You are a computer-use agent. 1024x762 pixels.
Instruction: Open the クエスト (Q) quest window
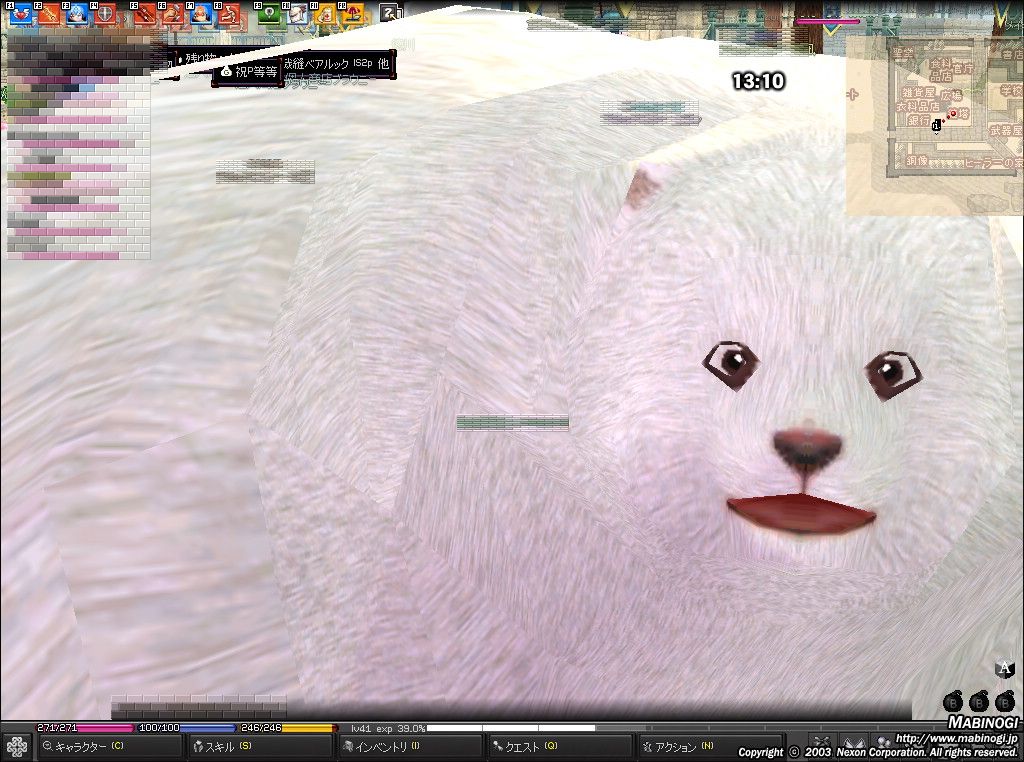[x=560, y=746]
